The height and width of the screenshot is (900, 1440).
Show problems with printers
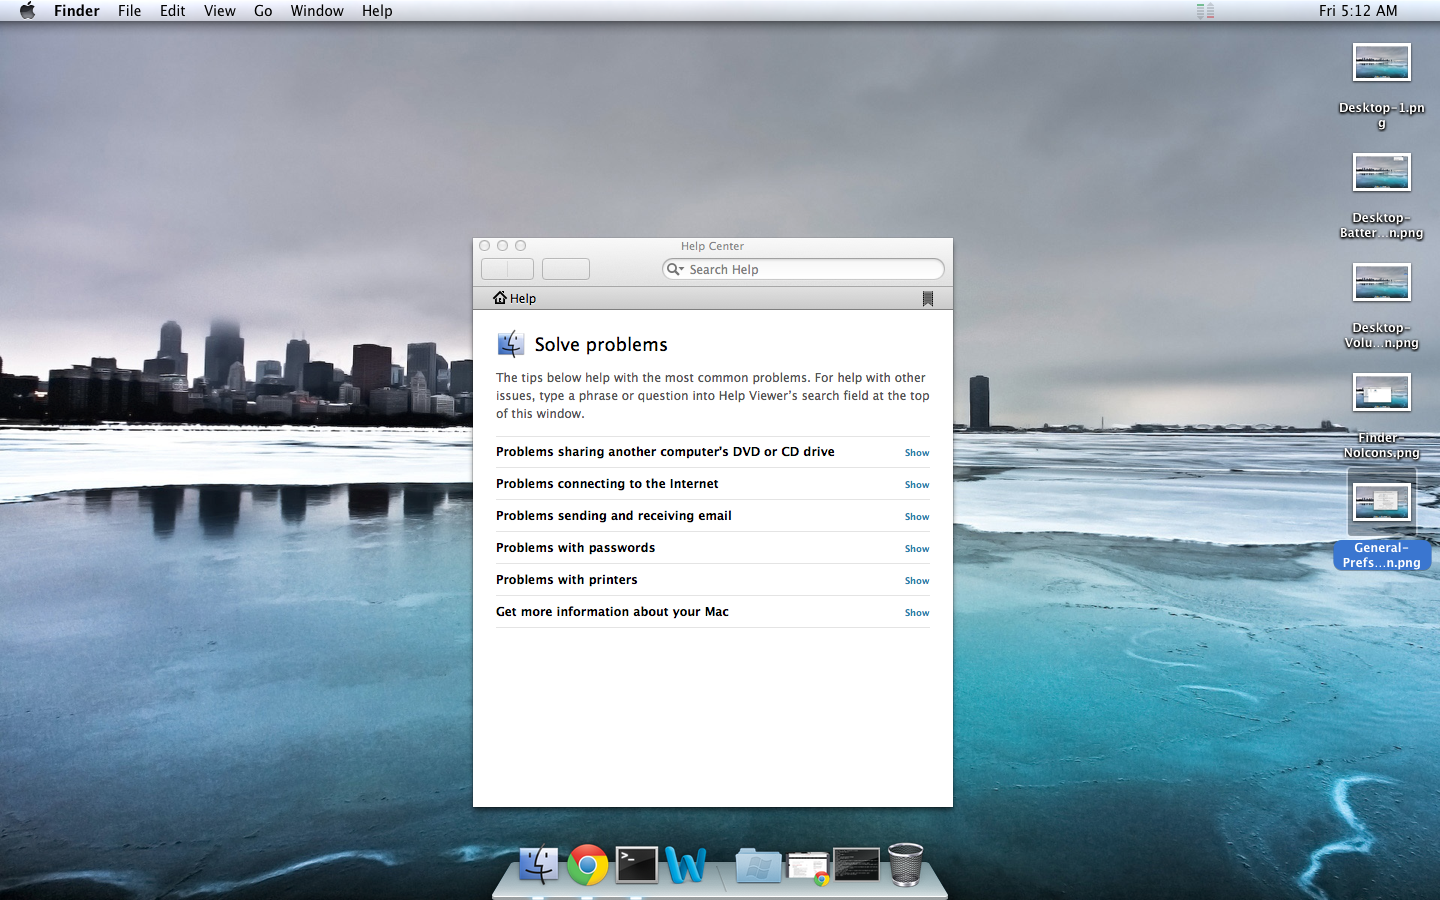[x=917, y=581]
